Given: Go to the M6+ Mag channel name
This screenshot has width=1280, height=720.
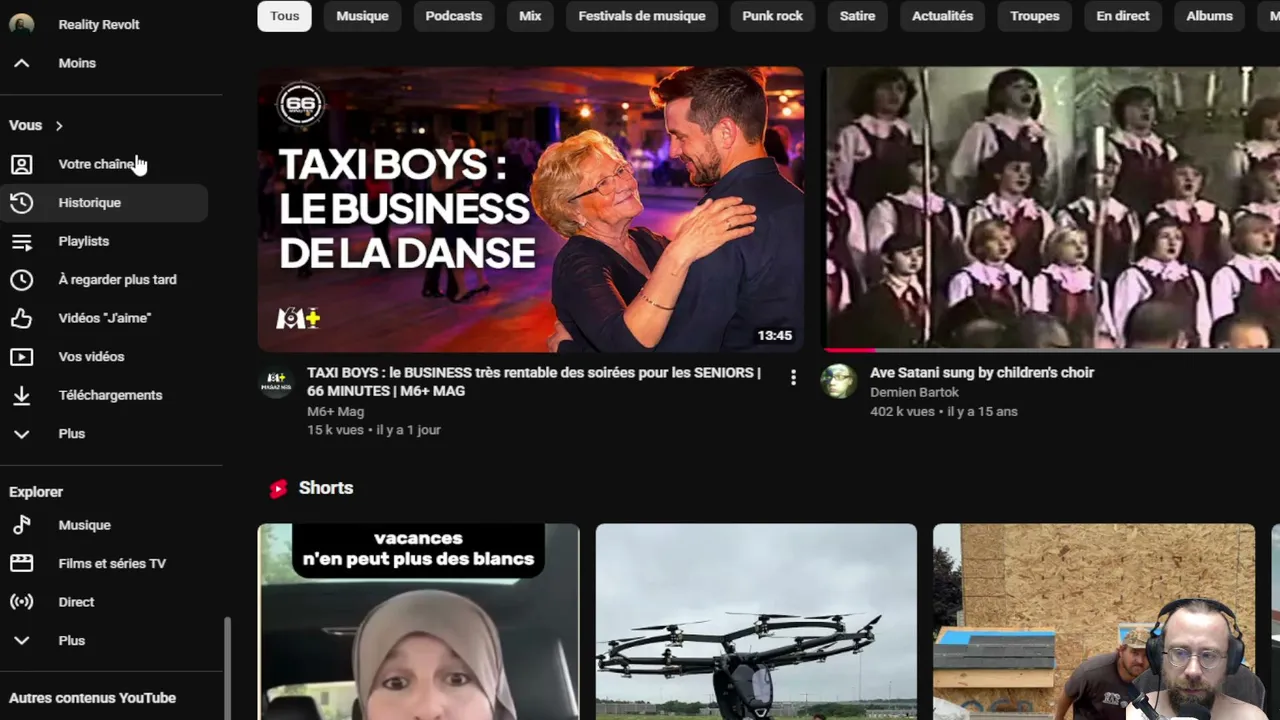Looking at the screenshot, I should tap(335, 411).
